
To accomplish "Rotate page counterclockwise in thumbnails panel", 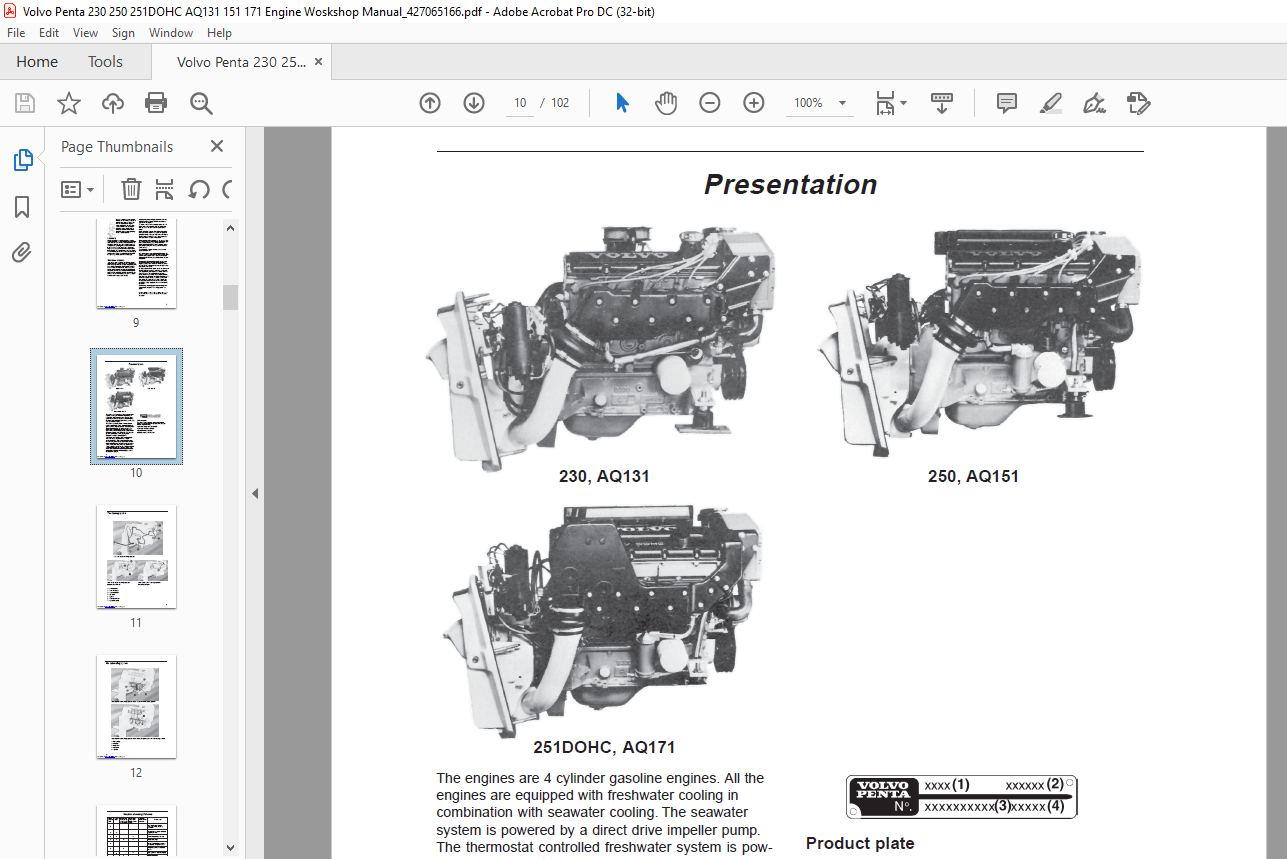I will tap(199, 189).
